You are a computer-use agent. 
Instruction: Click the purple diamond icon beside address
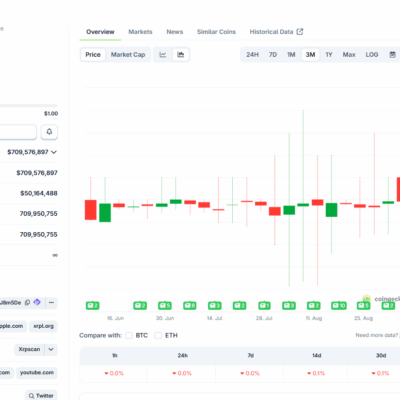pyautogui.click(x=37, y=302)
